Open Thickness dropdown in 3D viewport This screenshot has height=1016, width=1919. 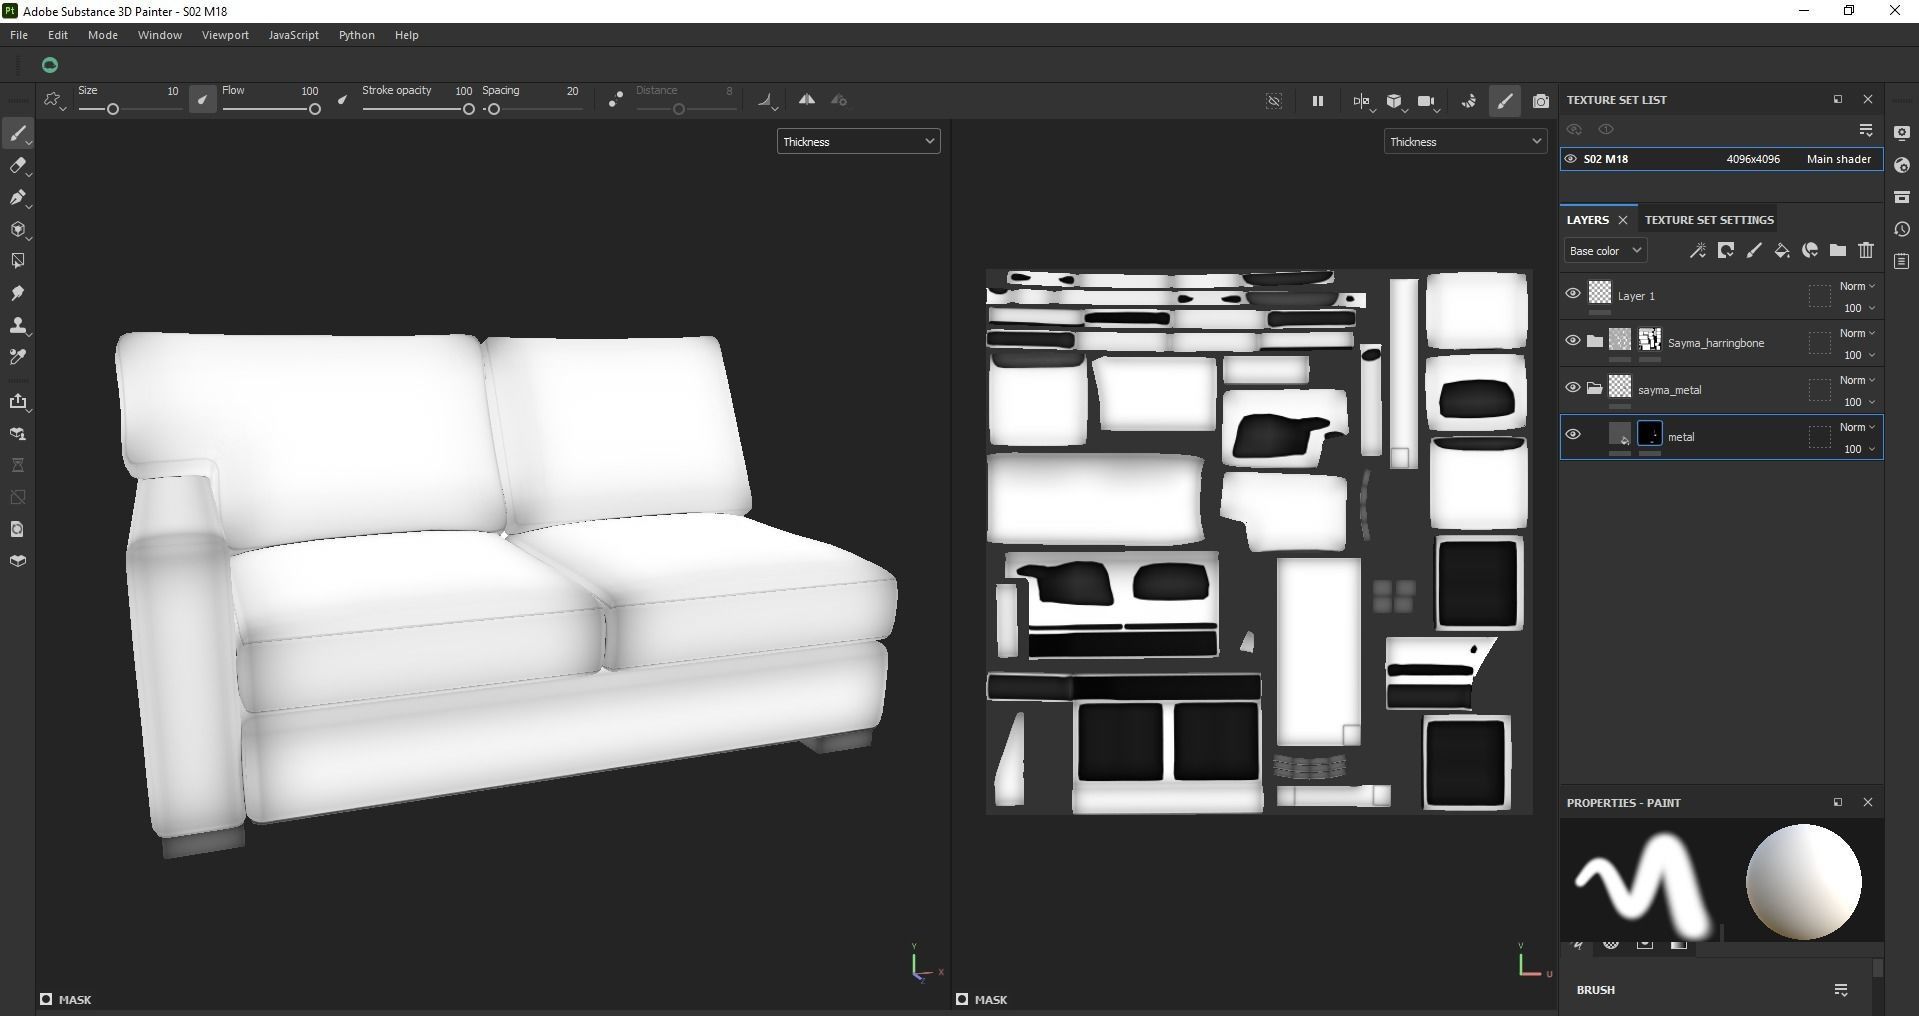[858, 142]
